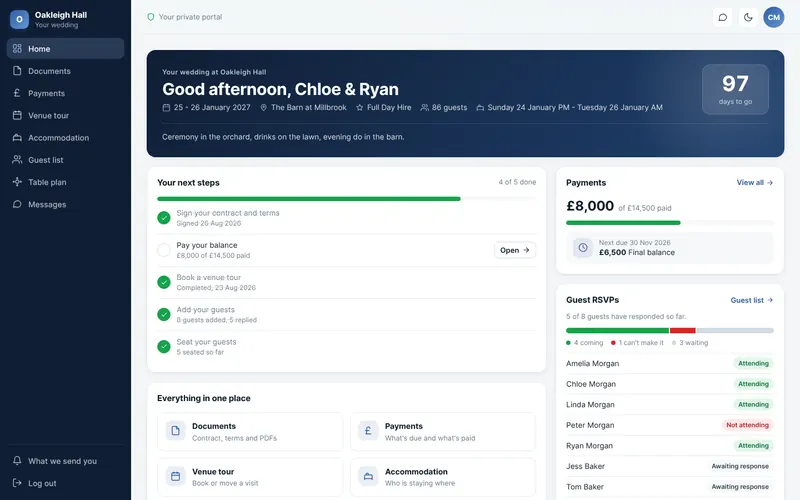The image size is (800, 500).
Task: Click the shield icon beside Your private portal
Action: click(x=151, y=17)
